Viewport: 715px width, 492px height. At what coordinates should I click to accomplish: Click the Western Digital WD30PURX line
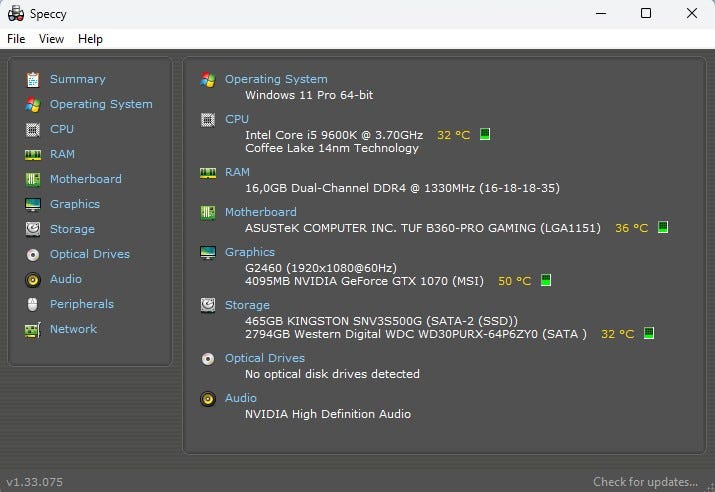click(416, 334)
